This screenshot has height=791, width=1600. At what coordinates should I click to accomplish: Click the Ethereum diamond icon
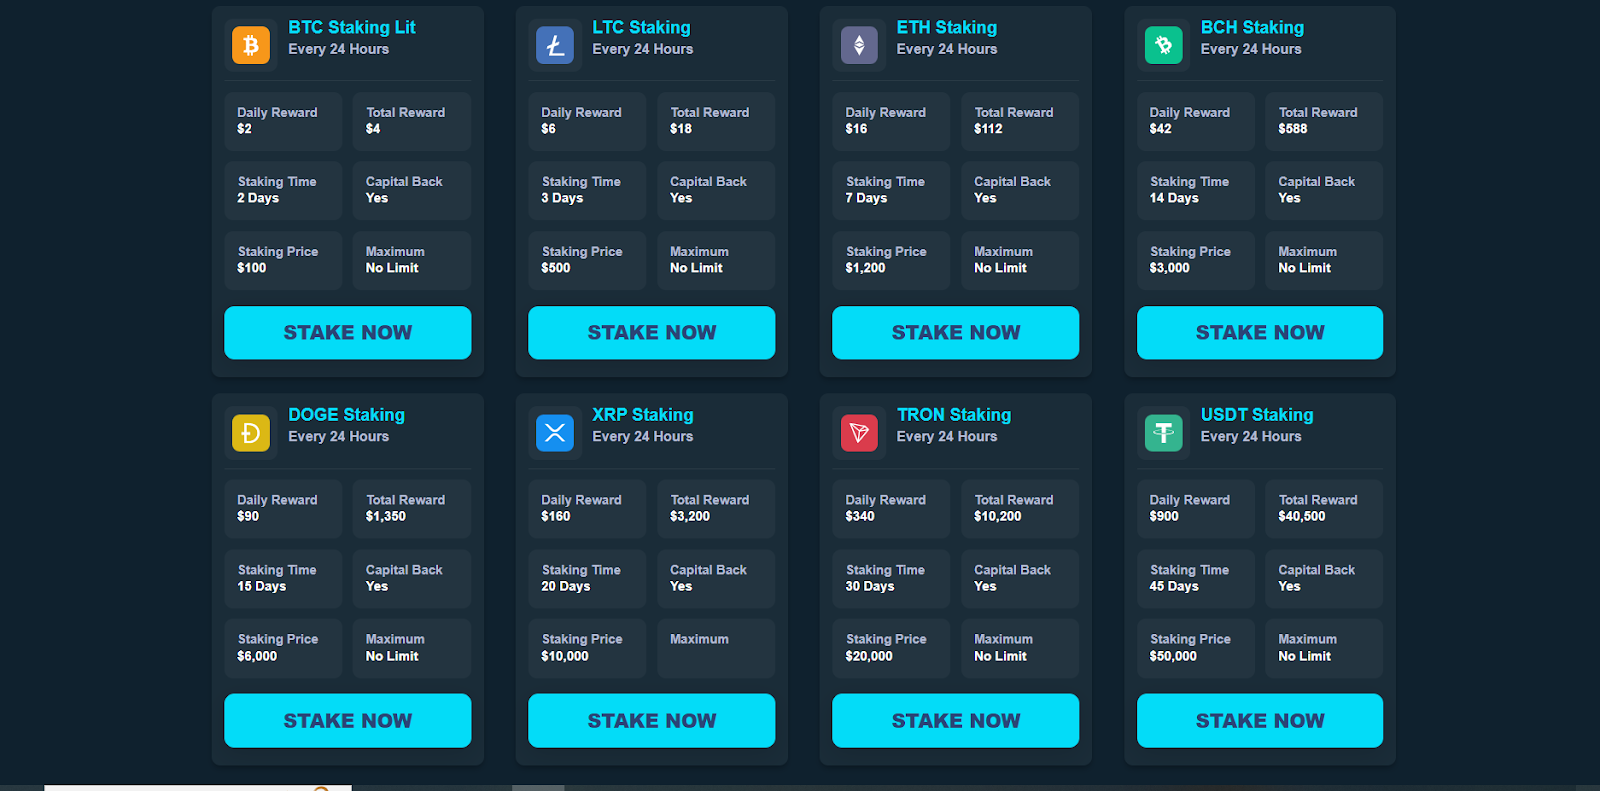[859, 45]
